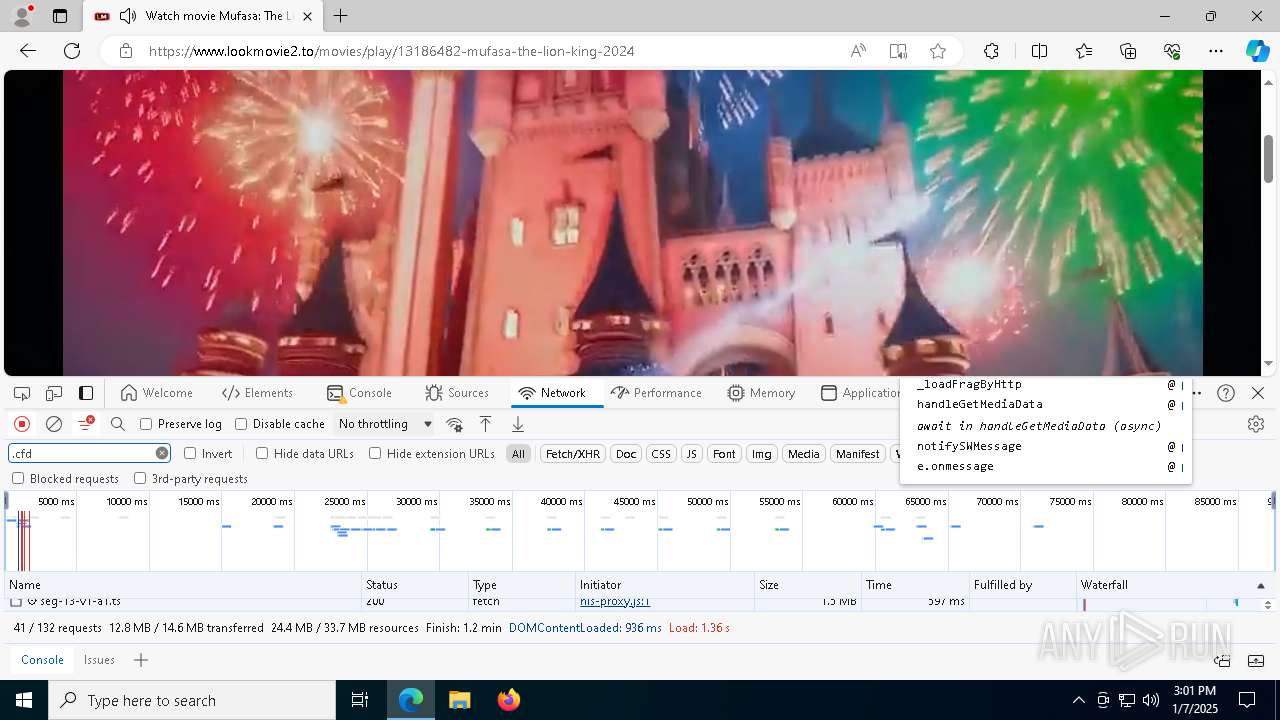This screenshot has height=720, width=1280.
Task: Switch to the Elements tab
Action: [x=258, y=393]
